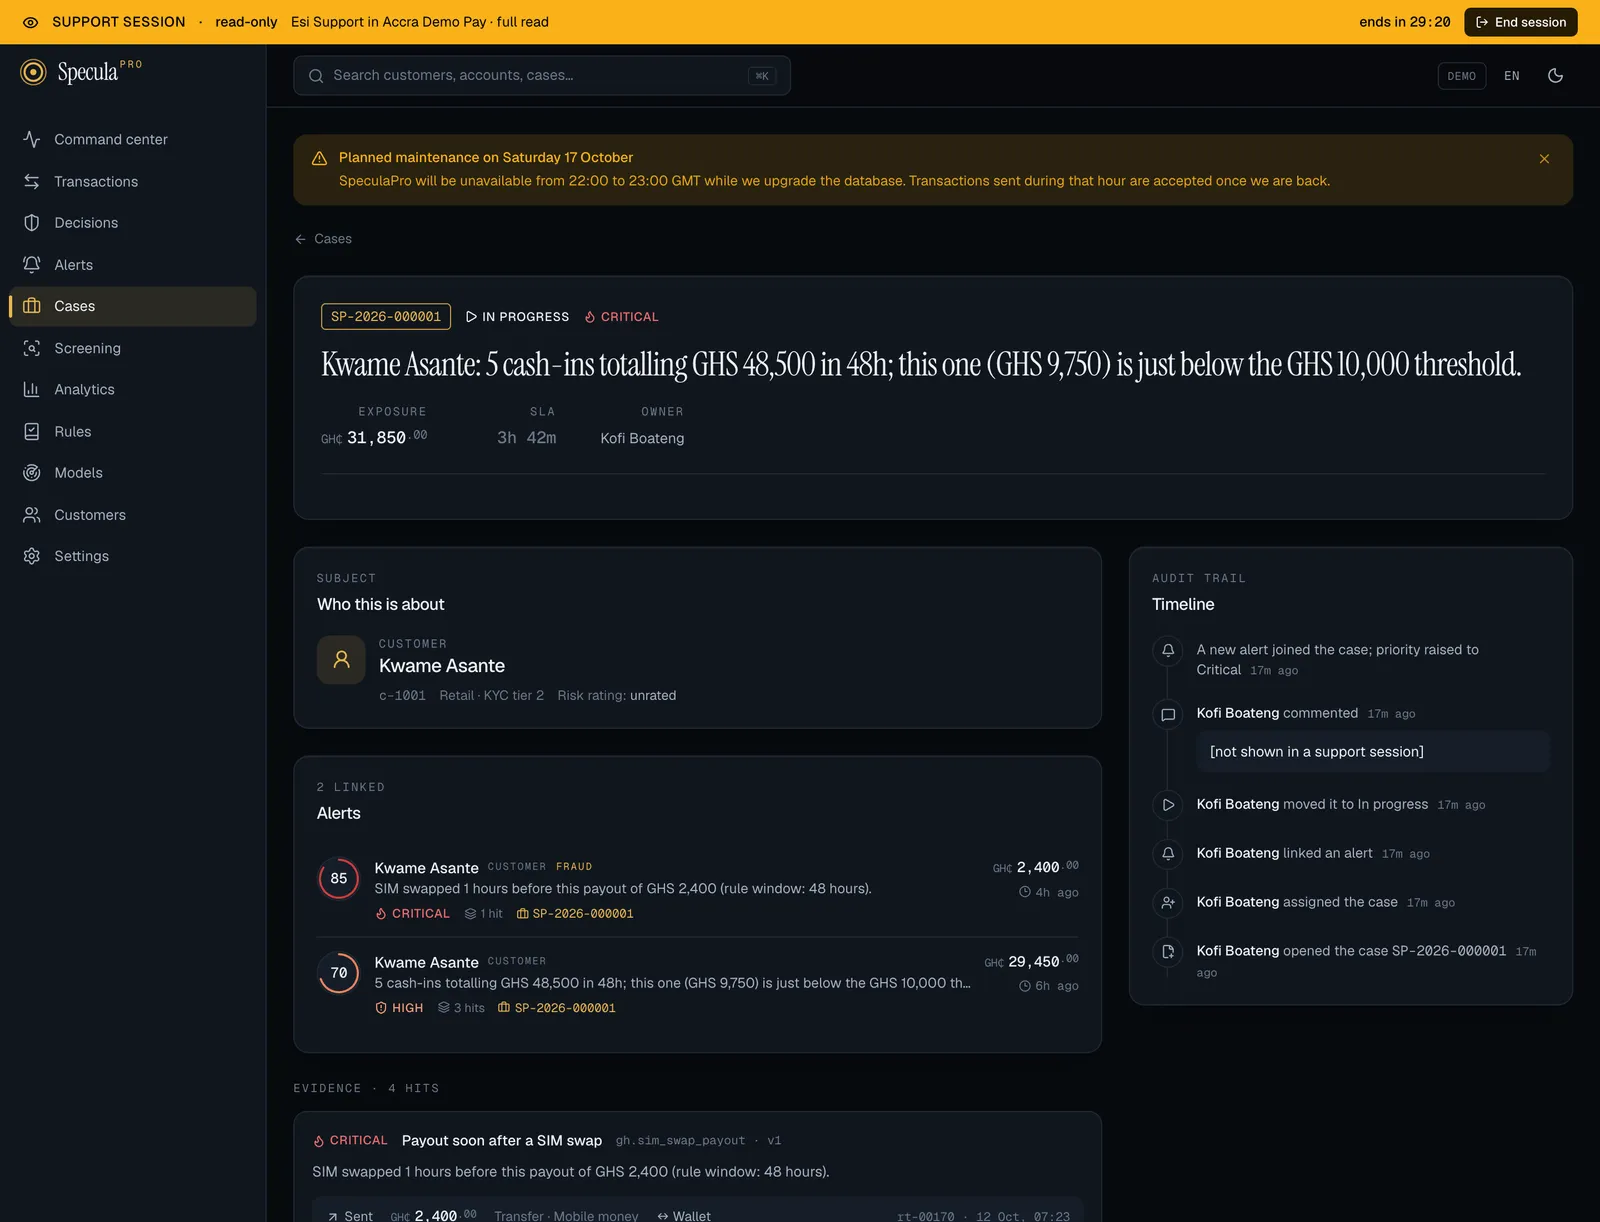Click the SP-2026-000001 case ID badge
This screenshot has width=1600, height=1222.
pyautogui.click(x=386, y=317)
